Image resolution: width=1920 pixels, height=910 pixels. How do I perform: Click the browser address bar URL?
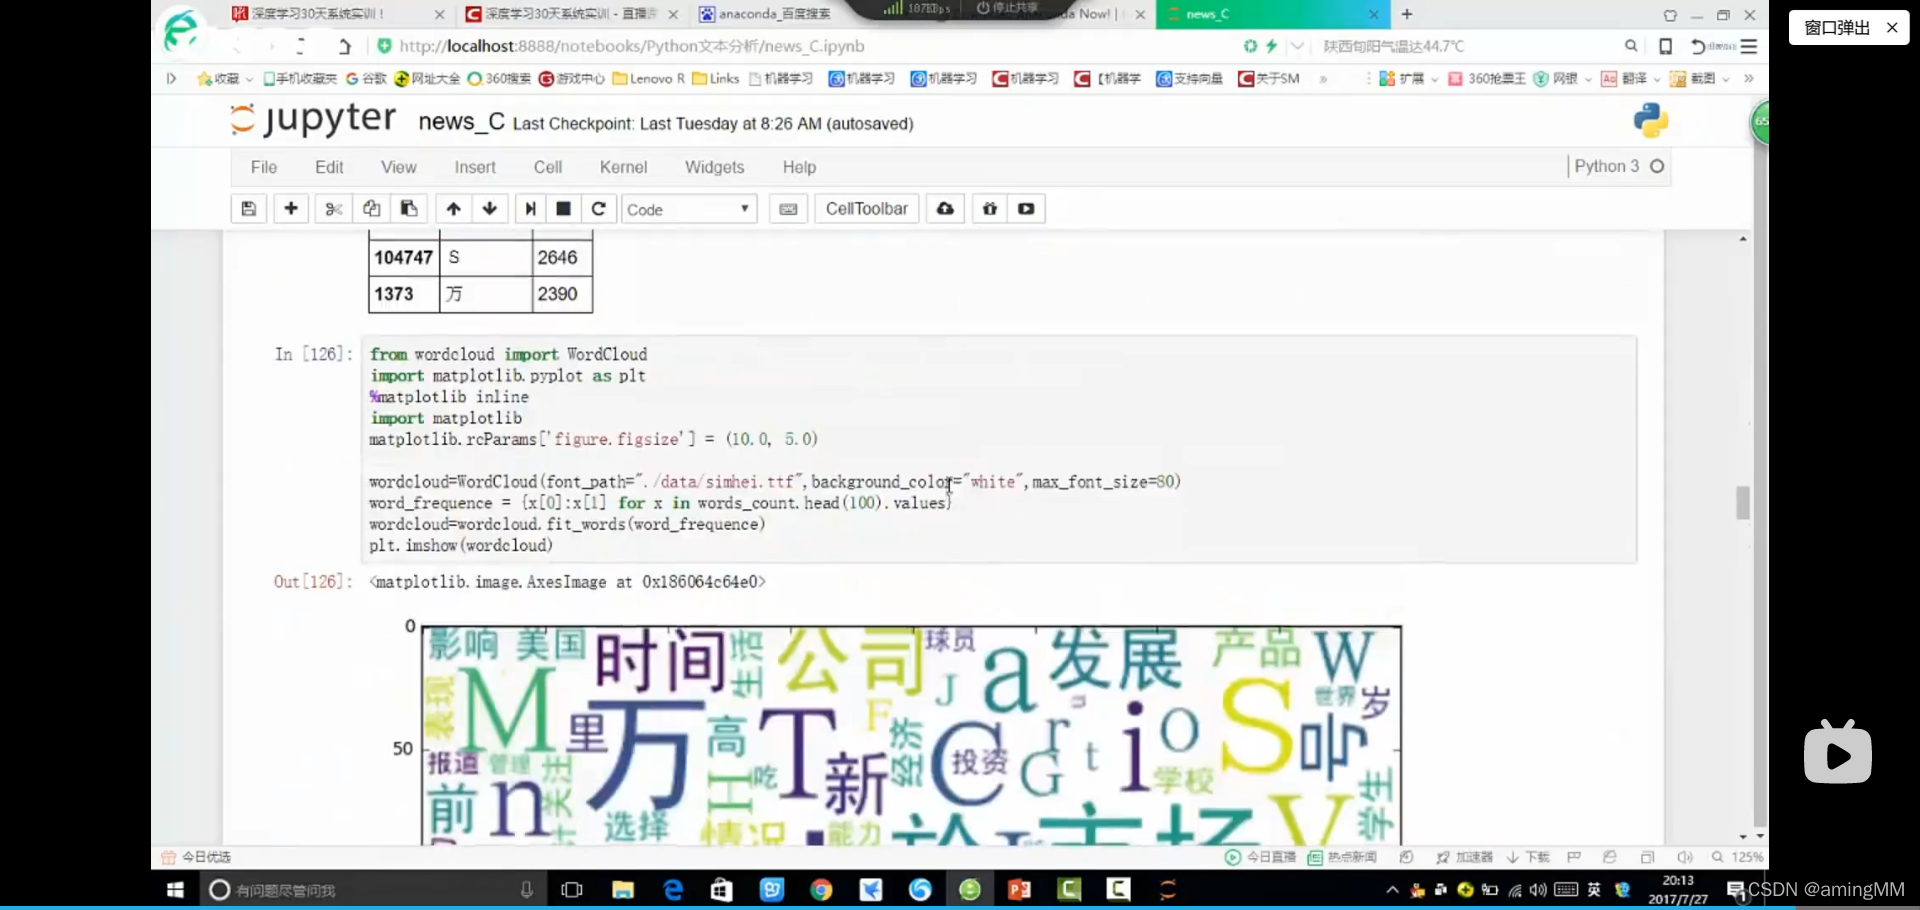[631, 46]
